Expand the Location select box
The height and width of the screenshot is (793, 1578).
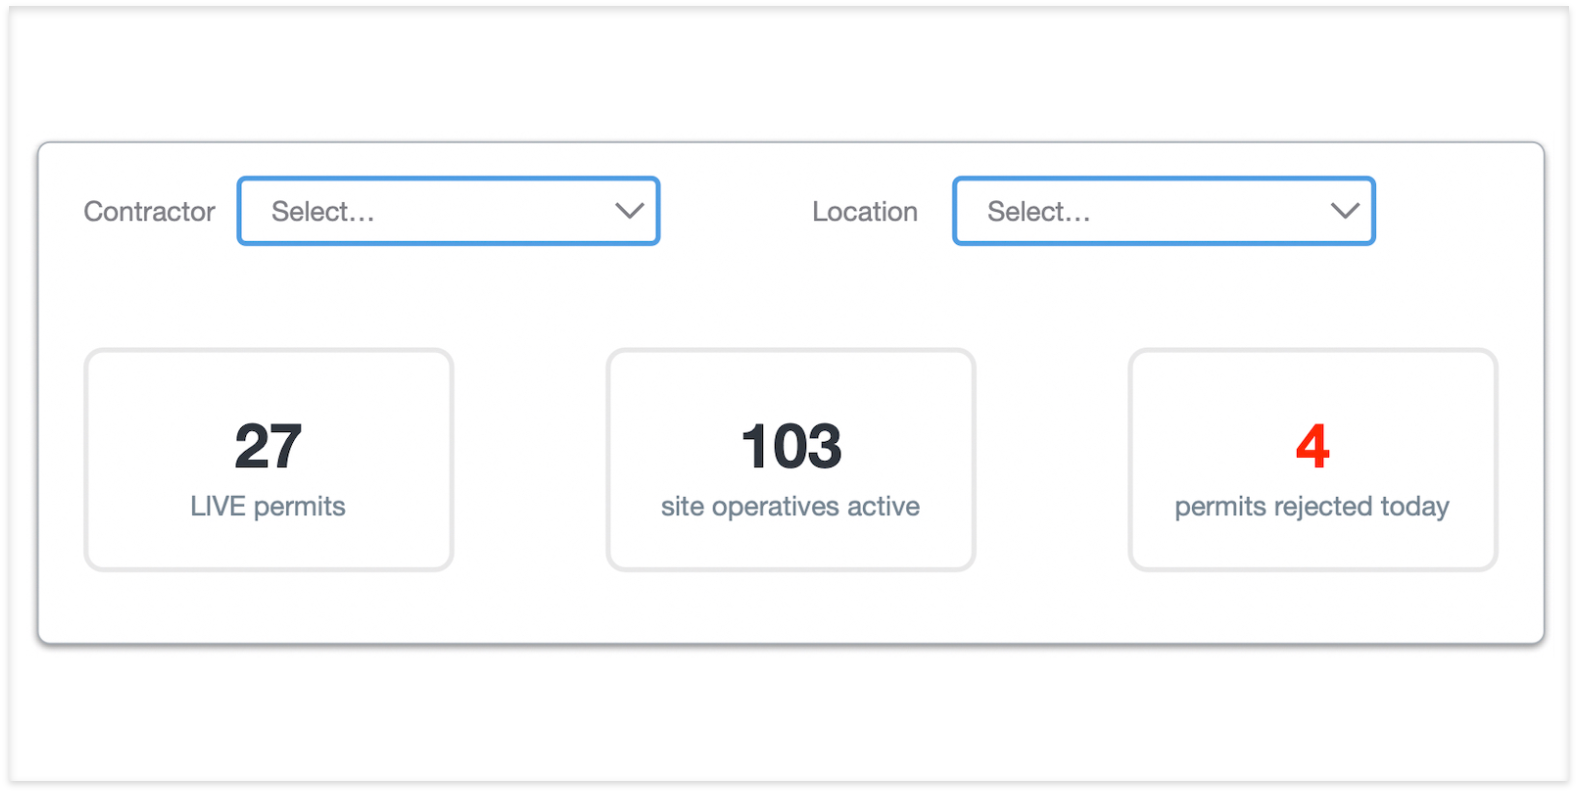[x=1164, y=211]
